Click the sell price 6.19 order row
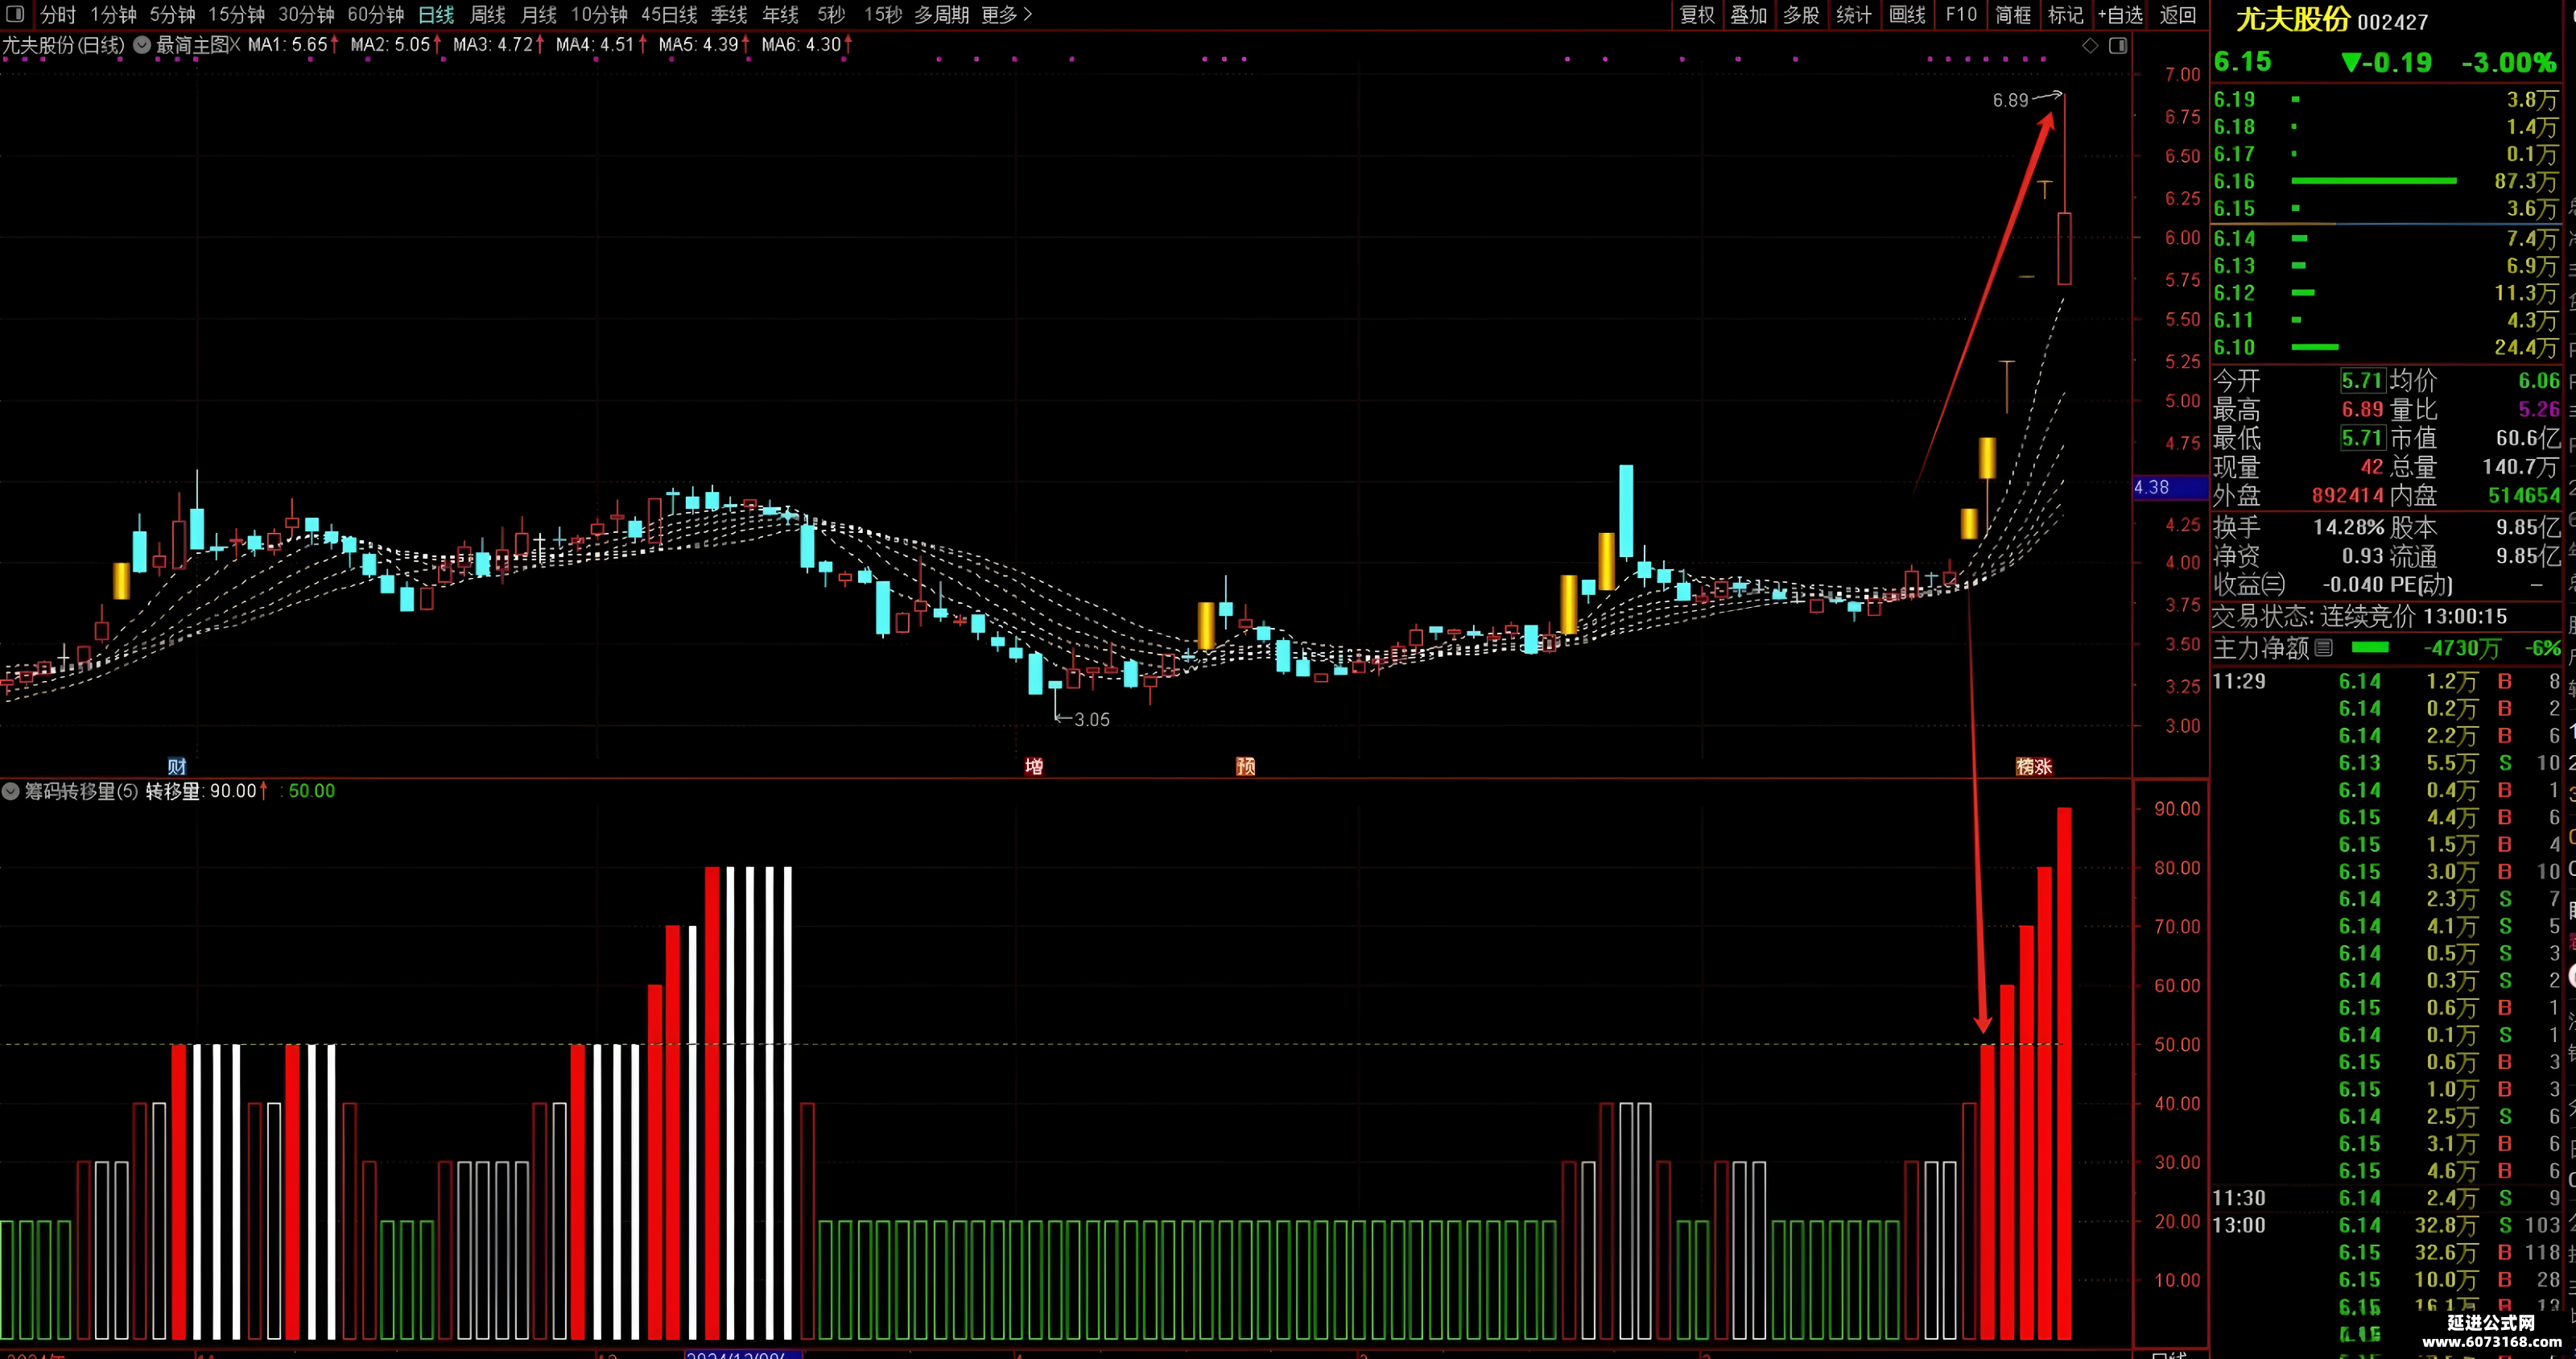Image resolution: width=2576 pixels, height=1359 pixels. pos(2386,99)
